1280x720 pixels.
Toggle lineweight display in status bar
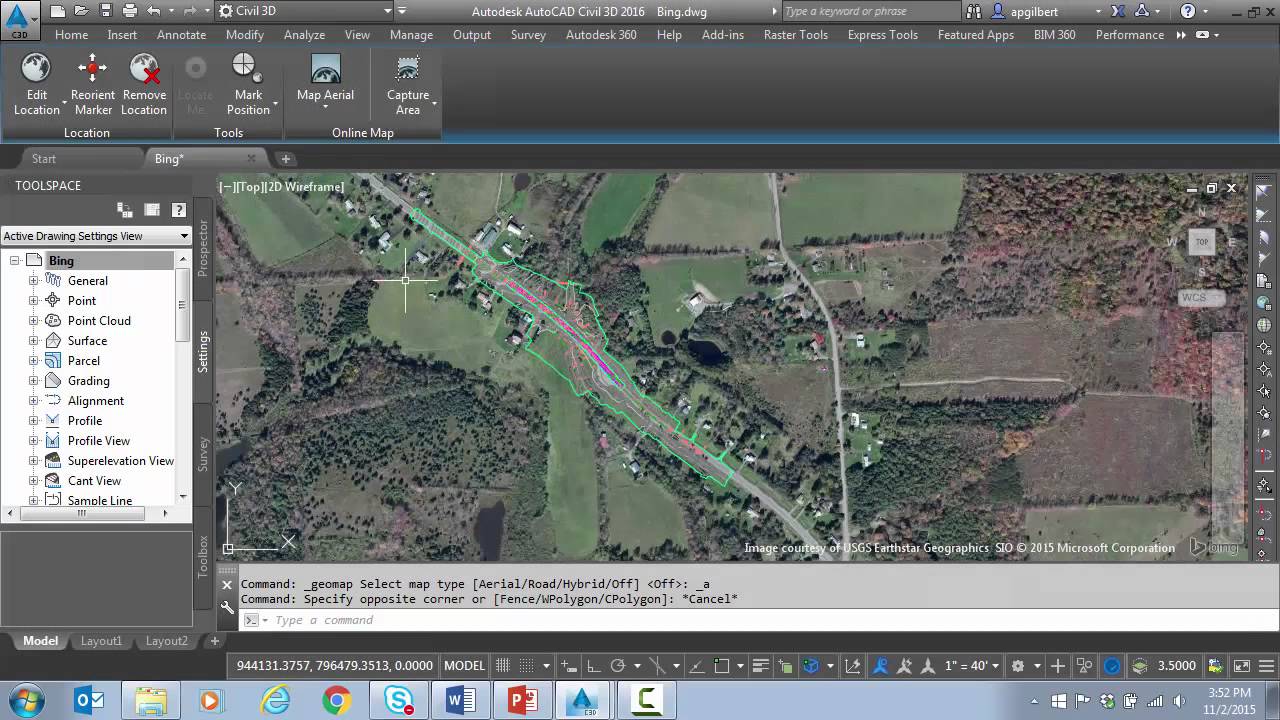click(760, 665)
